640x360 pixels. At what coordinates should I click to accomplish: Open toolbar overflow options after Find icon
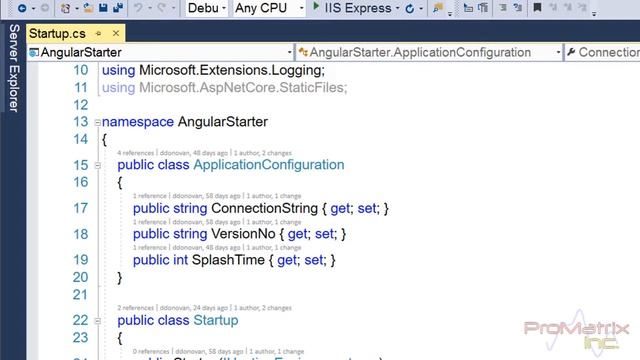pos(450,14)
